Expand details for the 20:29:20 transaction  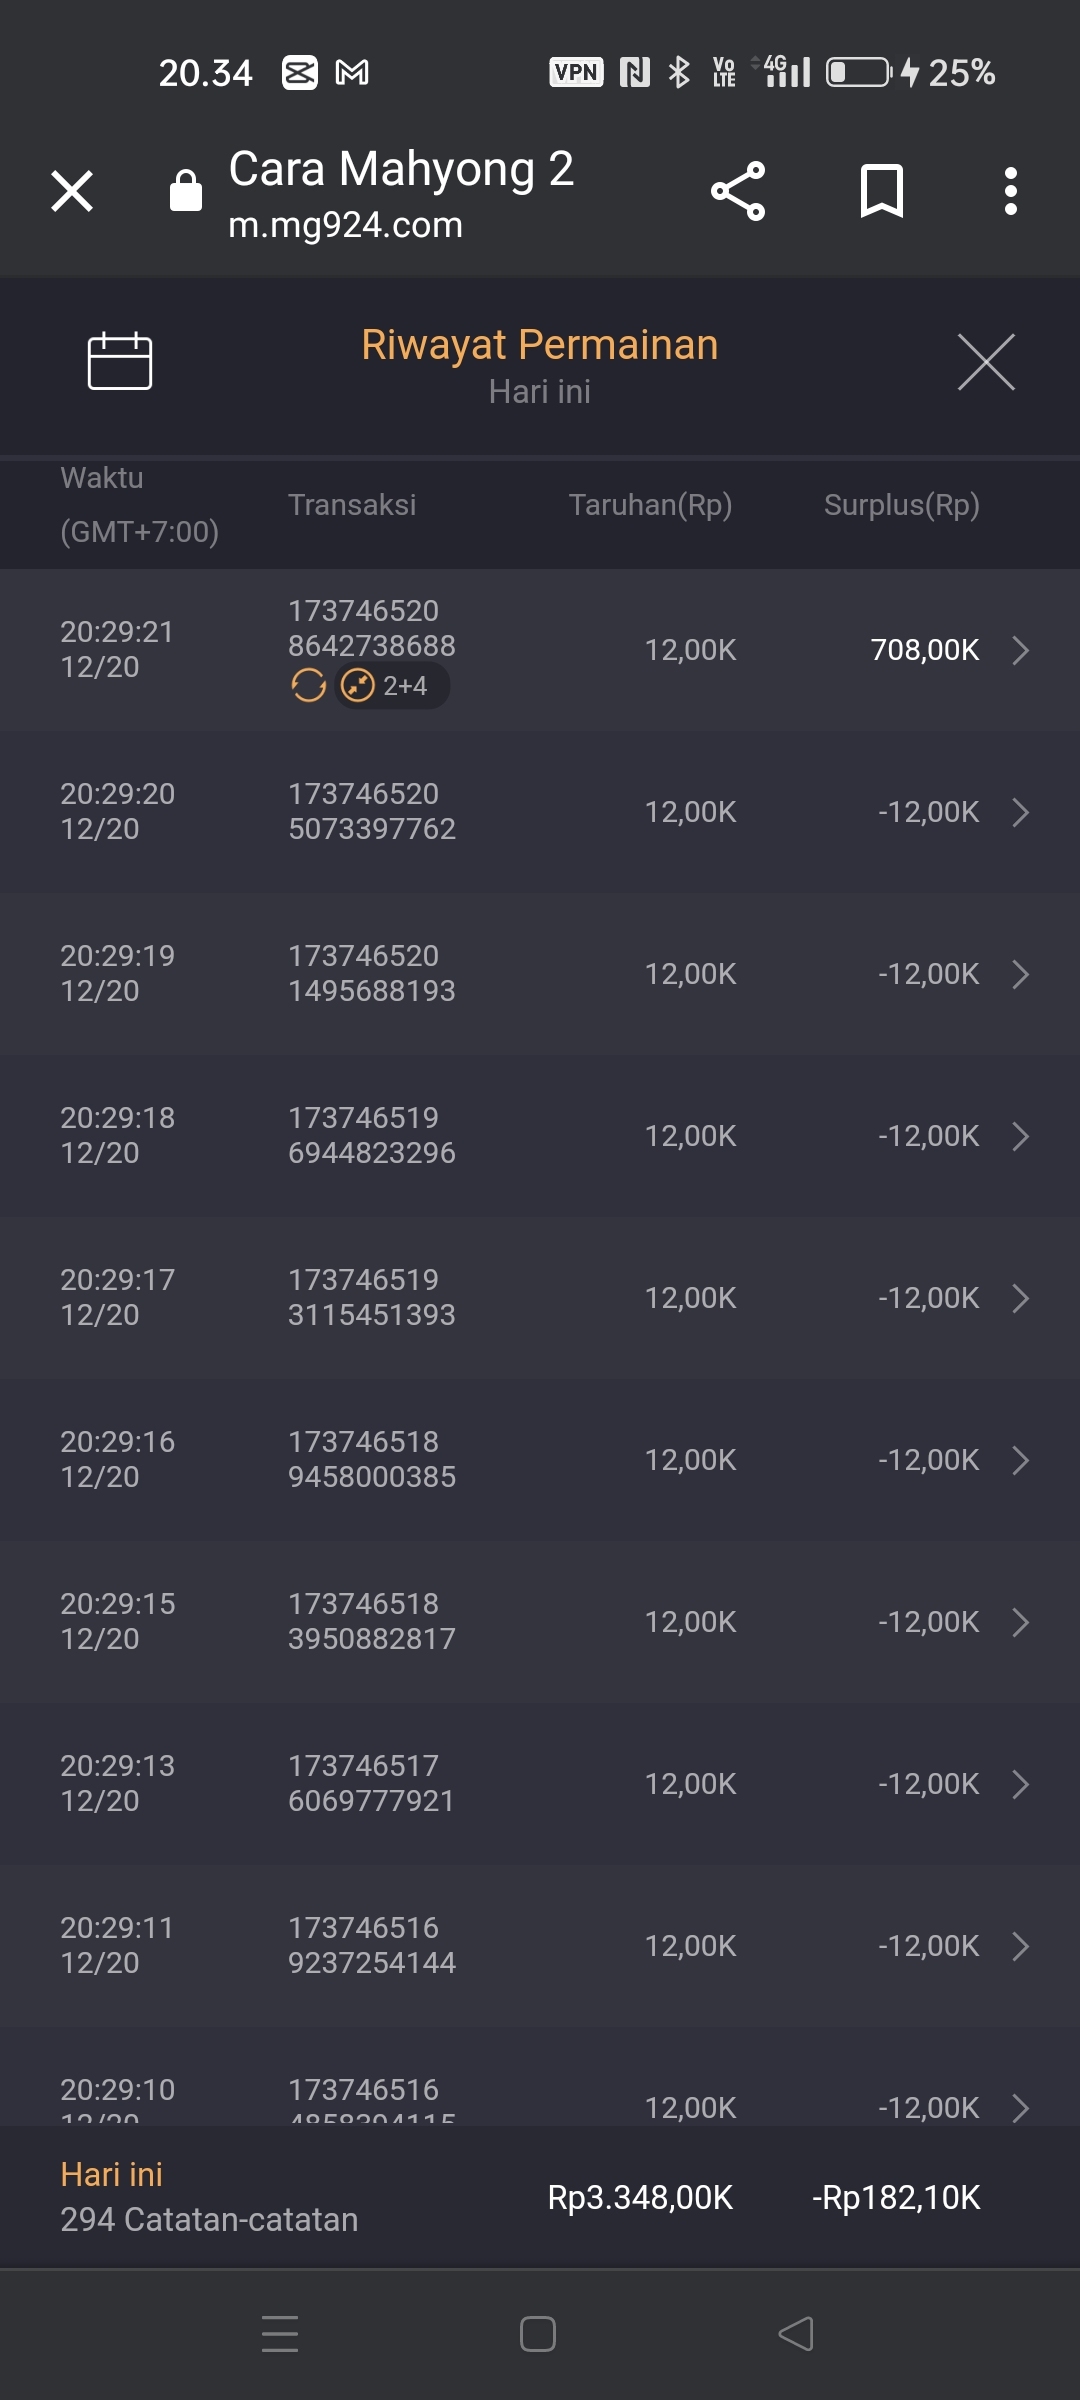[x=1020, y=812]
